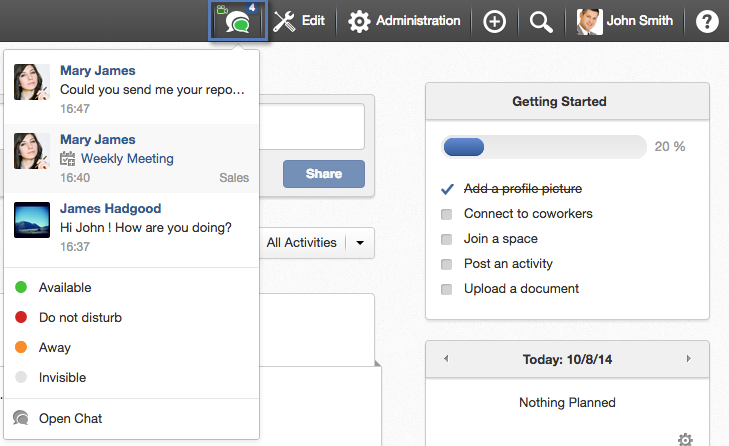Click the Share button
Screen dimensions: 729x446
click(324, 174)
